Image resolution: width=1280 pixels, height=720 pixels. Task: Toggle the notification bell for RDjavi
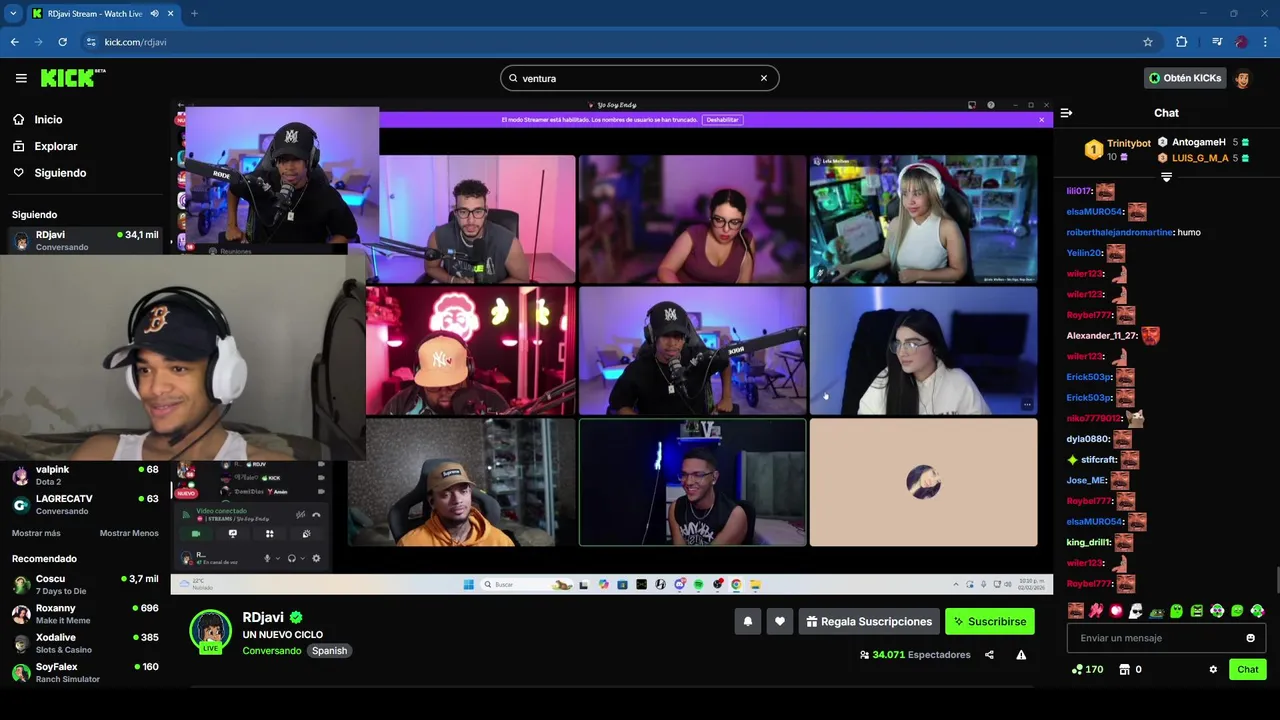pyautogui.click(x=748, y=621)
